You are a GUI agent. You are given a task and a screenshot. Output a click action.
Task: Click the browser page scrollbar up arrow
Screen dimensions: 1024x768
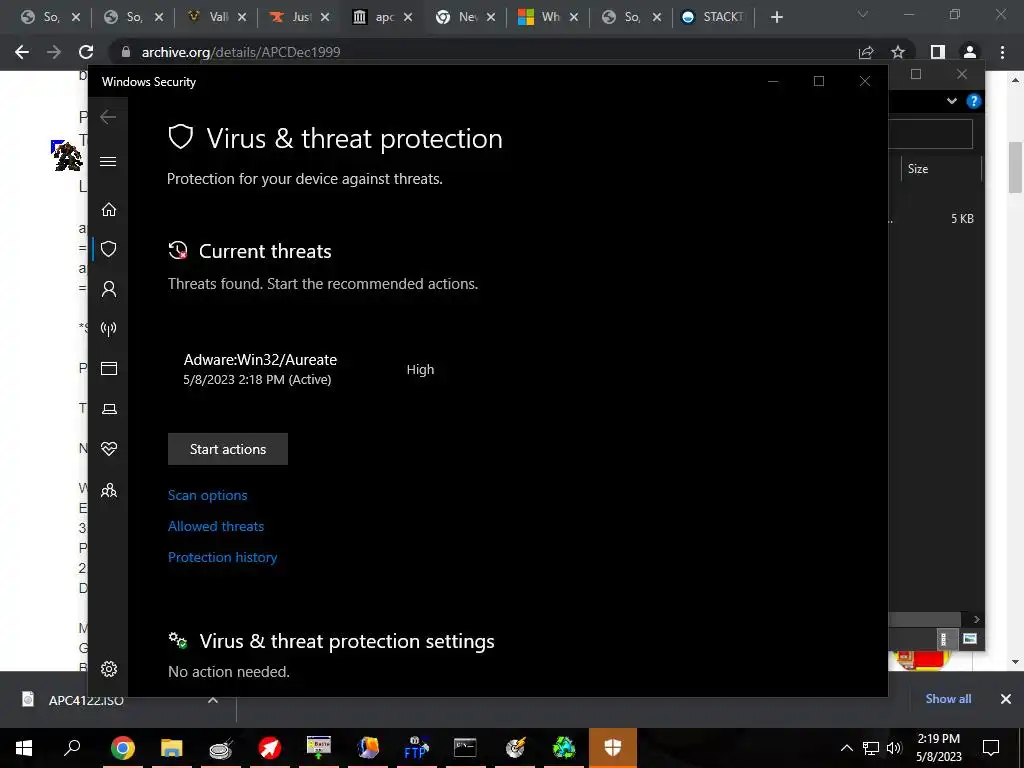click(x=1016, y=80)
